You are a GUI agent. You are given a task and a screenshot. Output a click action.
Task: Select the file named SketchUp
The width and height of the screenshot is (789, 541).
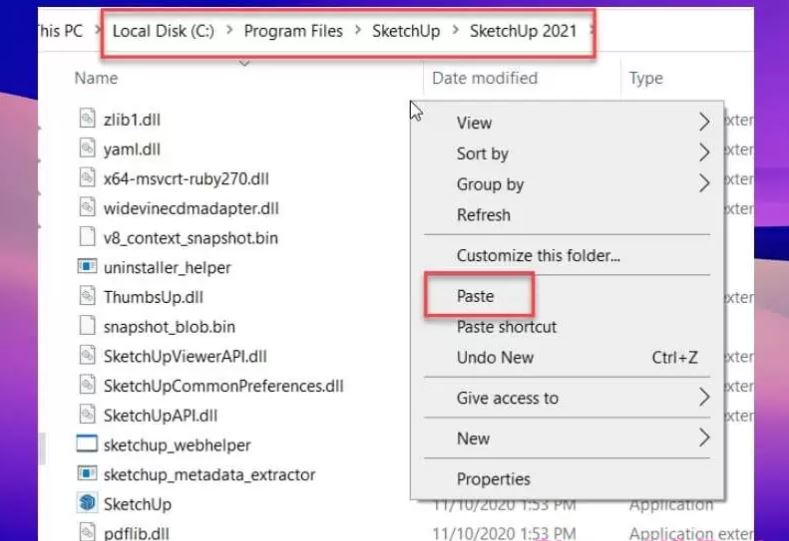point(137,504)
